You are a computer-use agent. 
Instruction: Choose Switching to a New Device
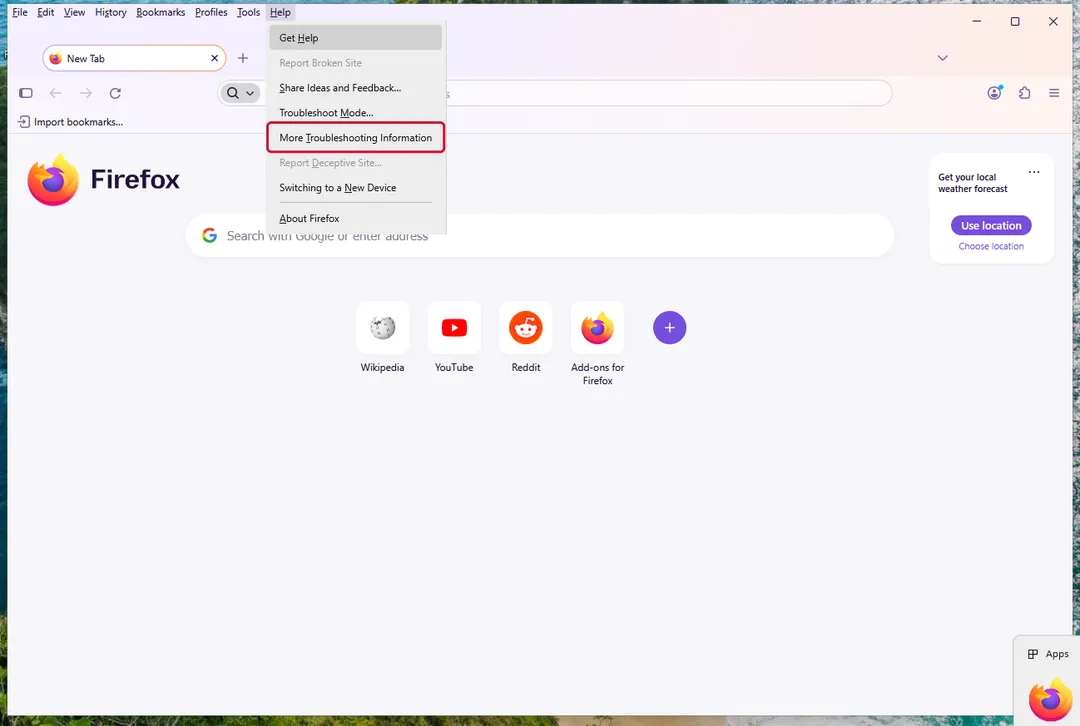click(x=355, y=187)
